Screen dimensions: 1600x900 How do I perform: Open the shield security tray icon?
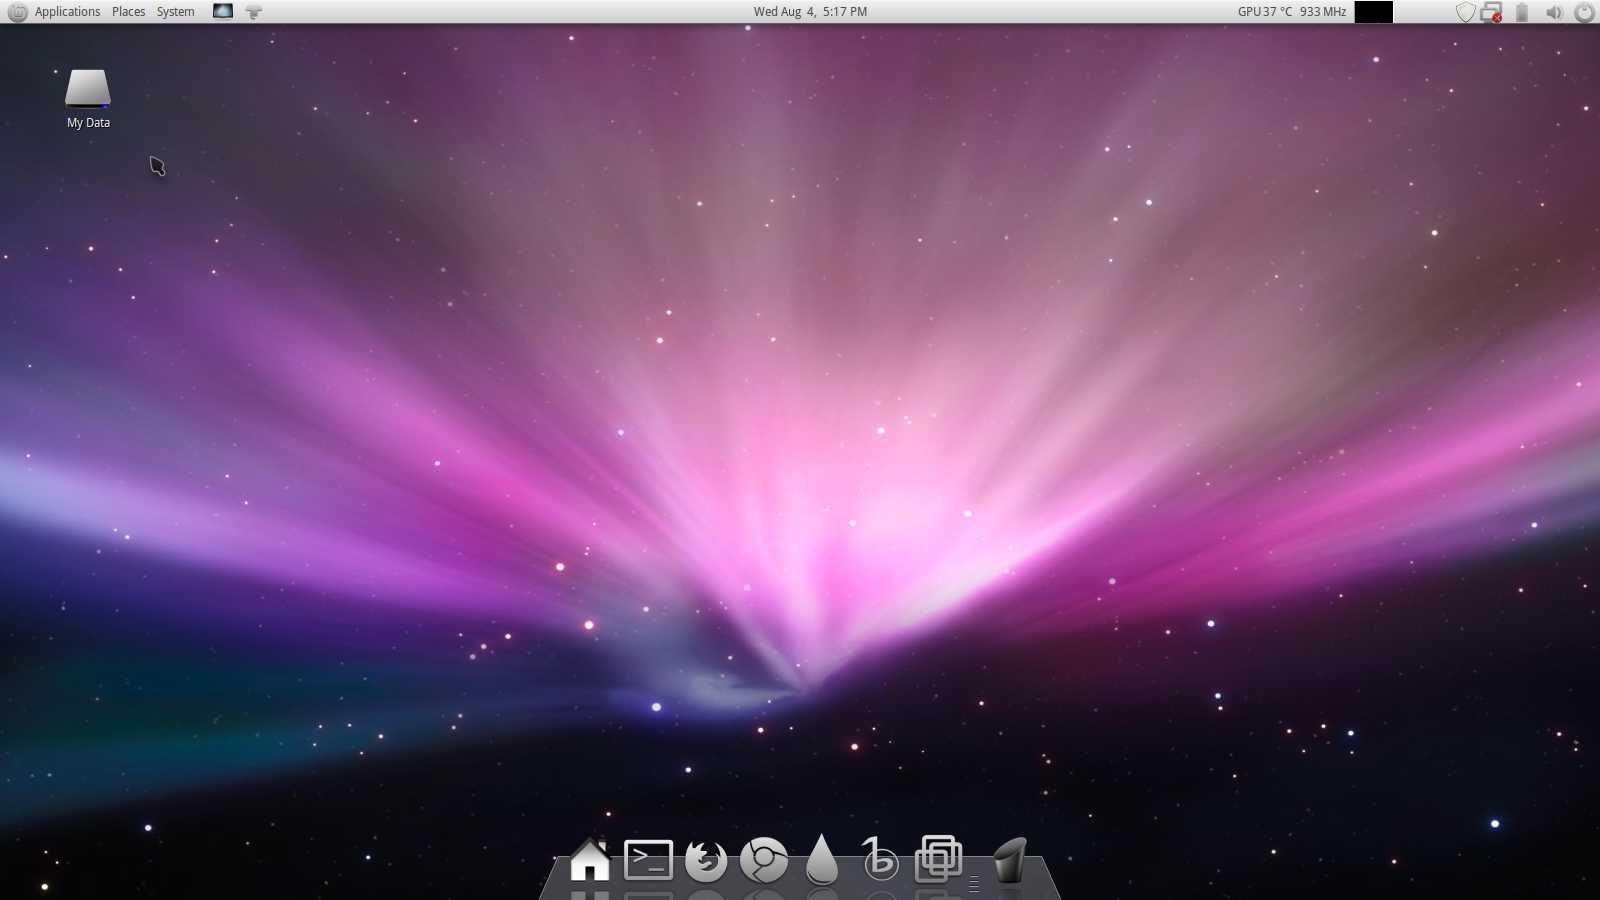tap(1465, 12)
